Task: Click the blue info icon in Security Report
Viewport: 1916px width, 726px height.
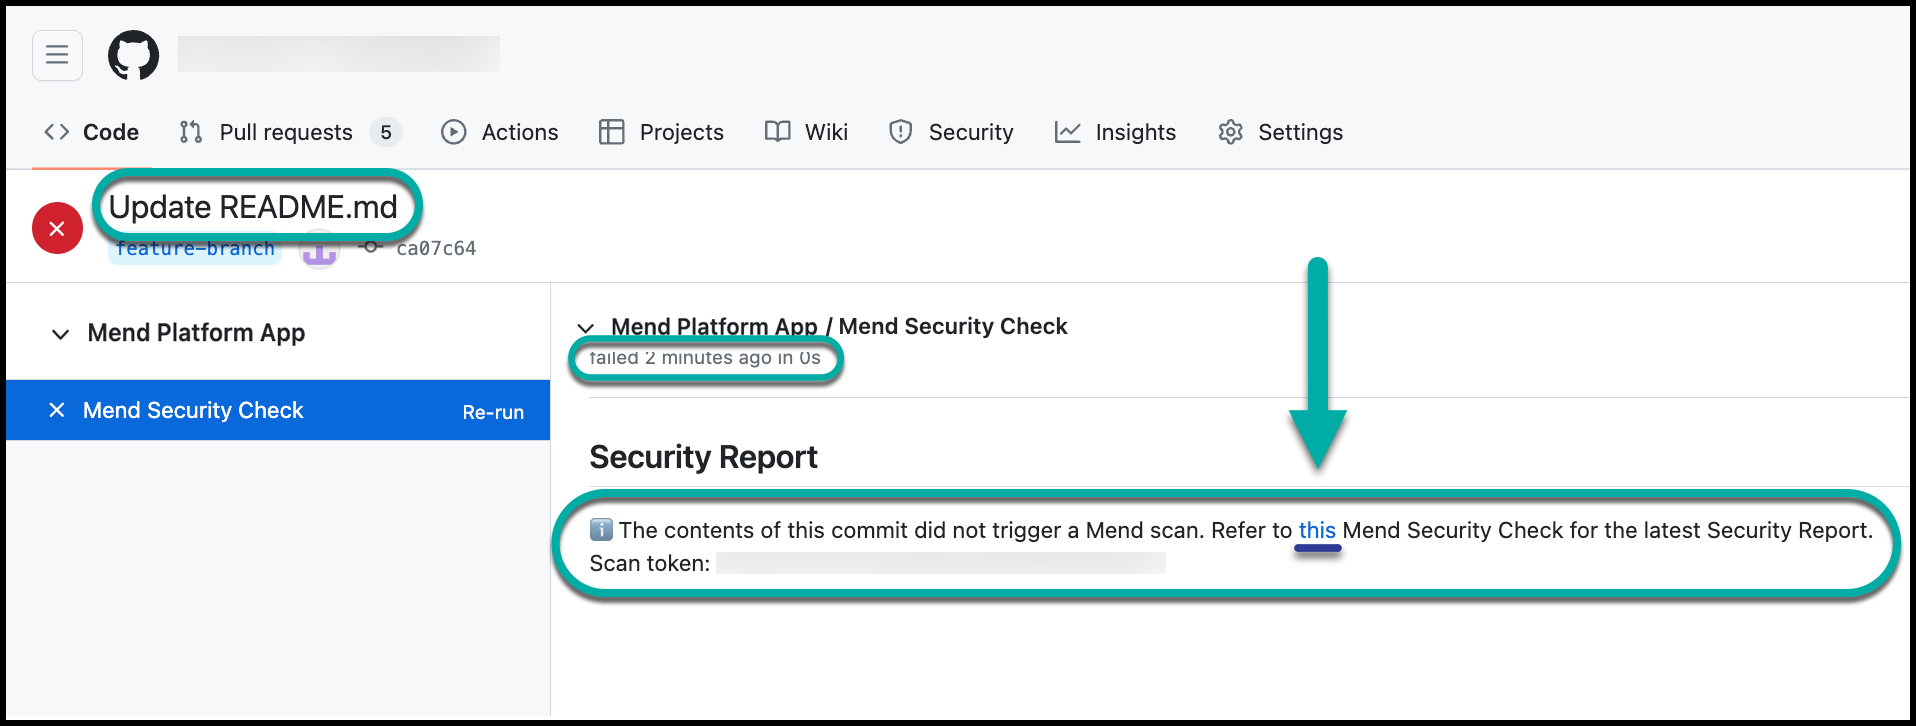Action: (601, 530)
